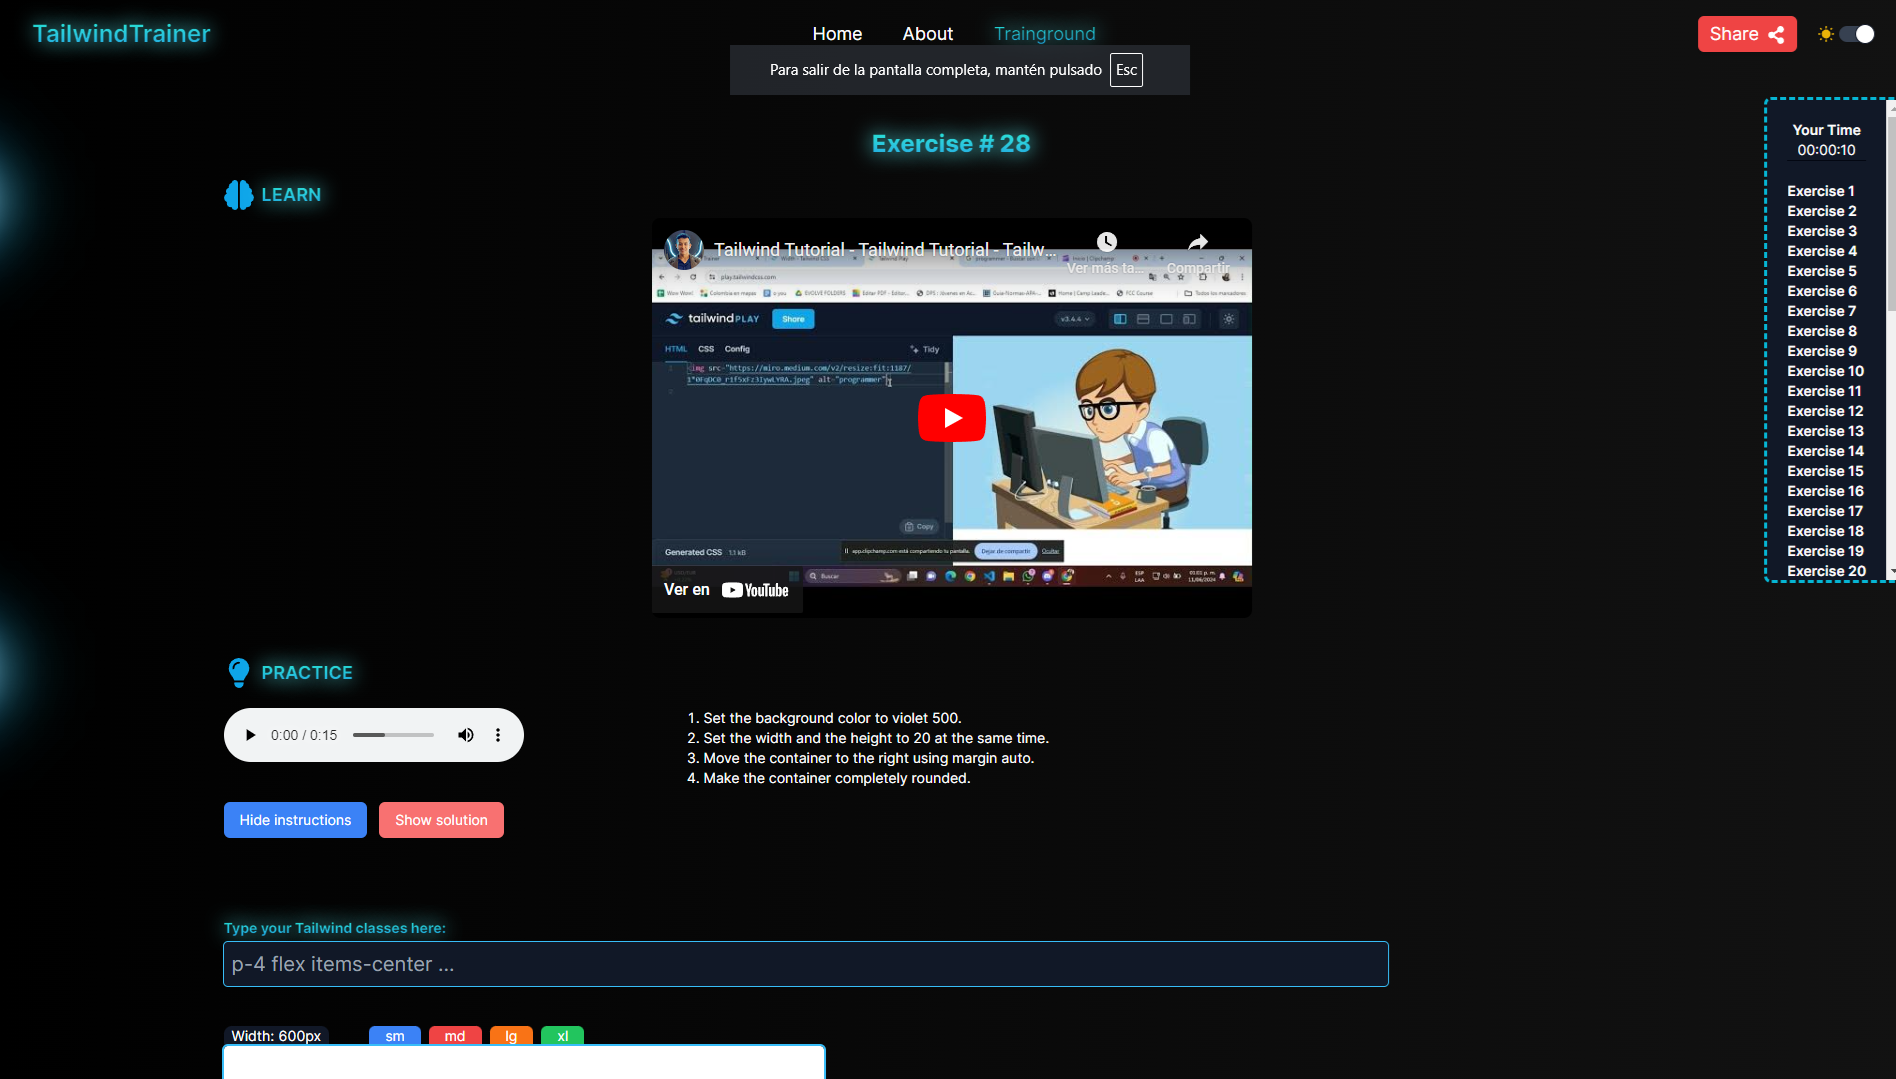Click the YouTube share arrow icon
The width and height of the screenshot is (1896, 1079).
click(1197, 243)
